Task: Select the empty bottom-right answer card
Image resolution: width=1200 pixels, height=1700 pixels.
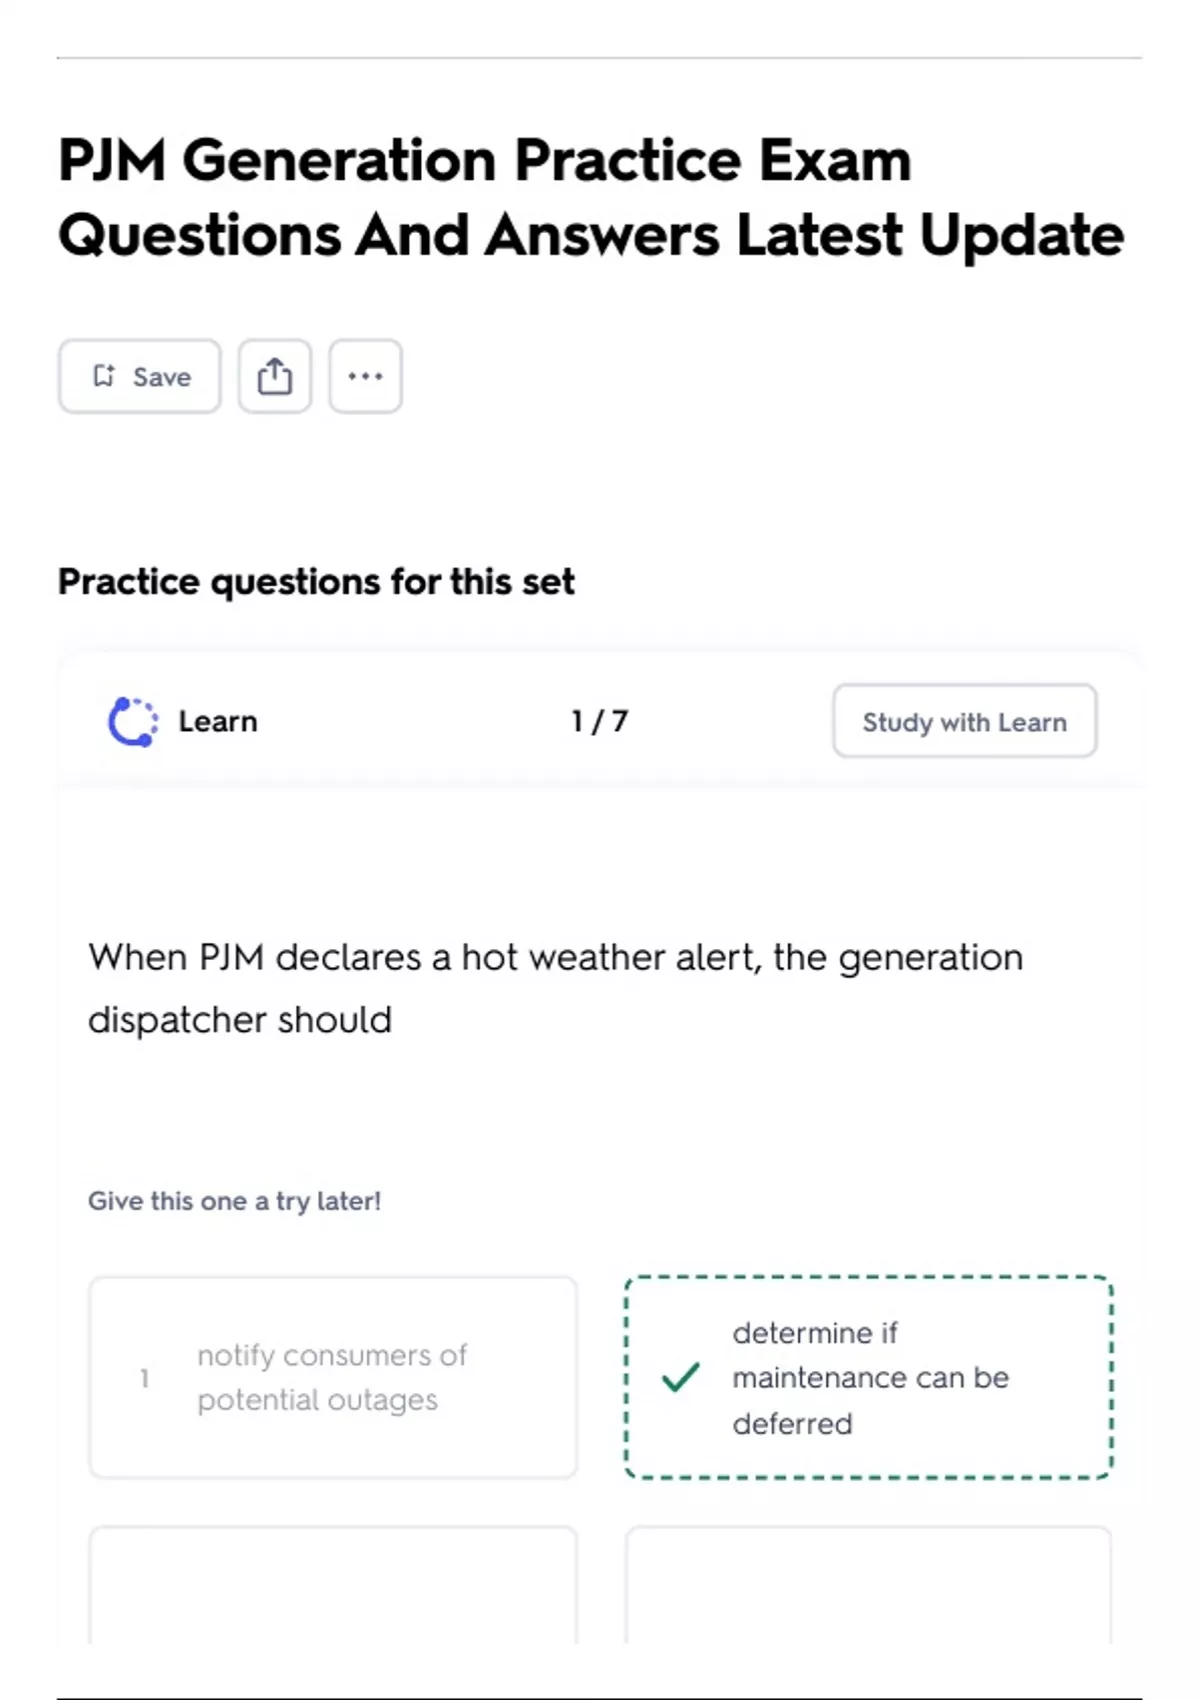Action: (868, 1583)
